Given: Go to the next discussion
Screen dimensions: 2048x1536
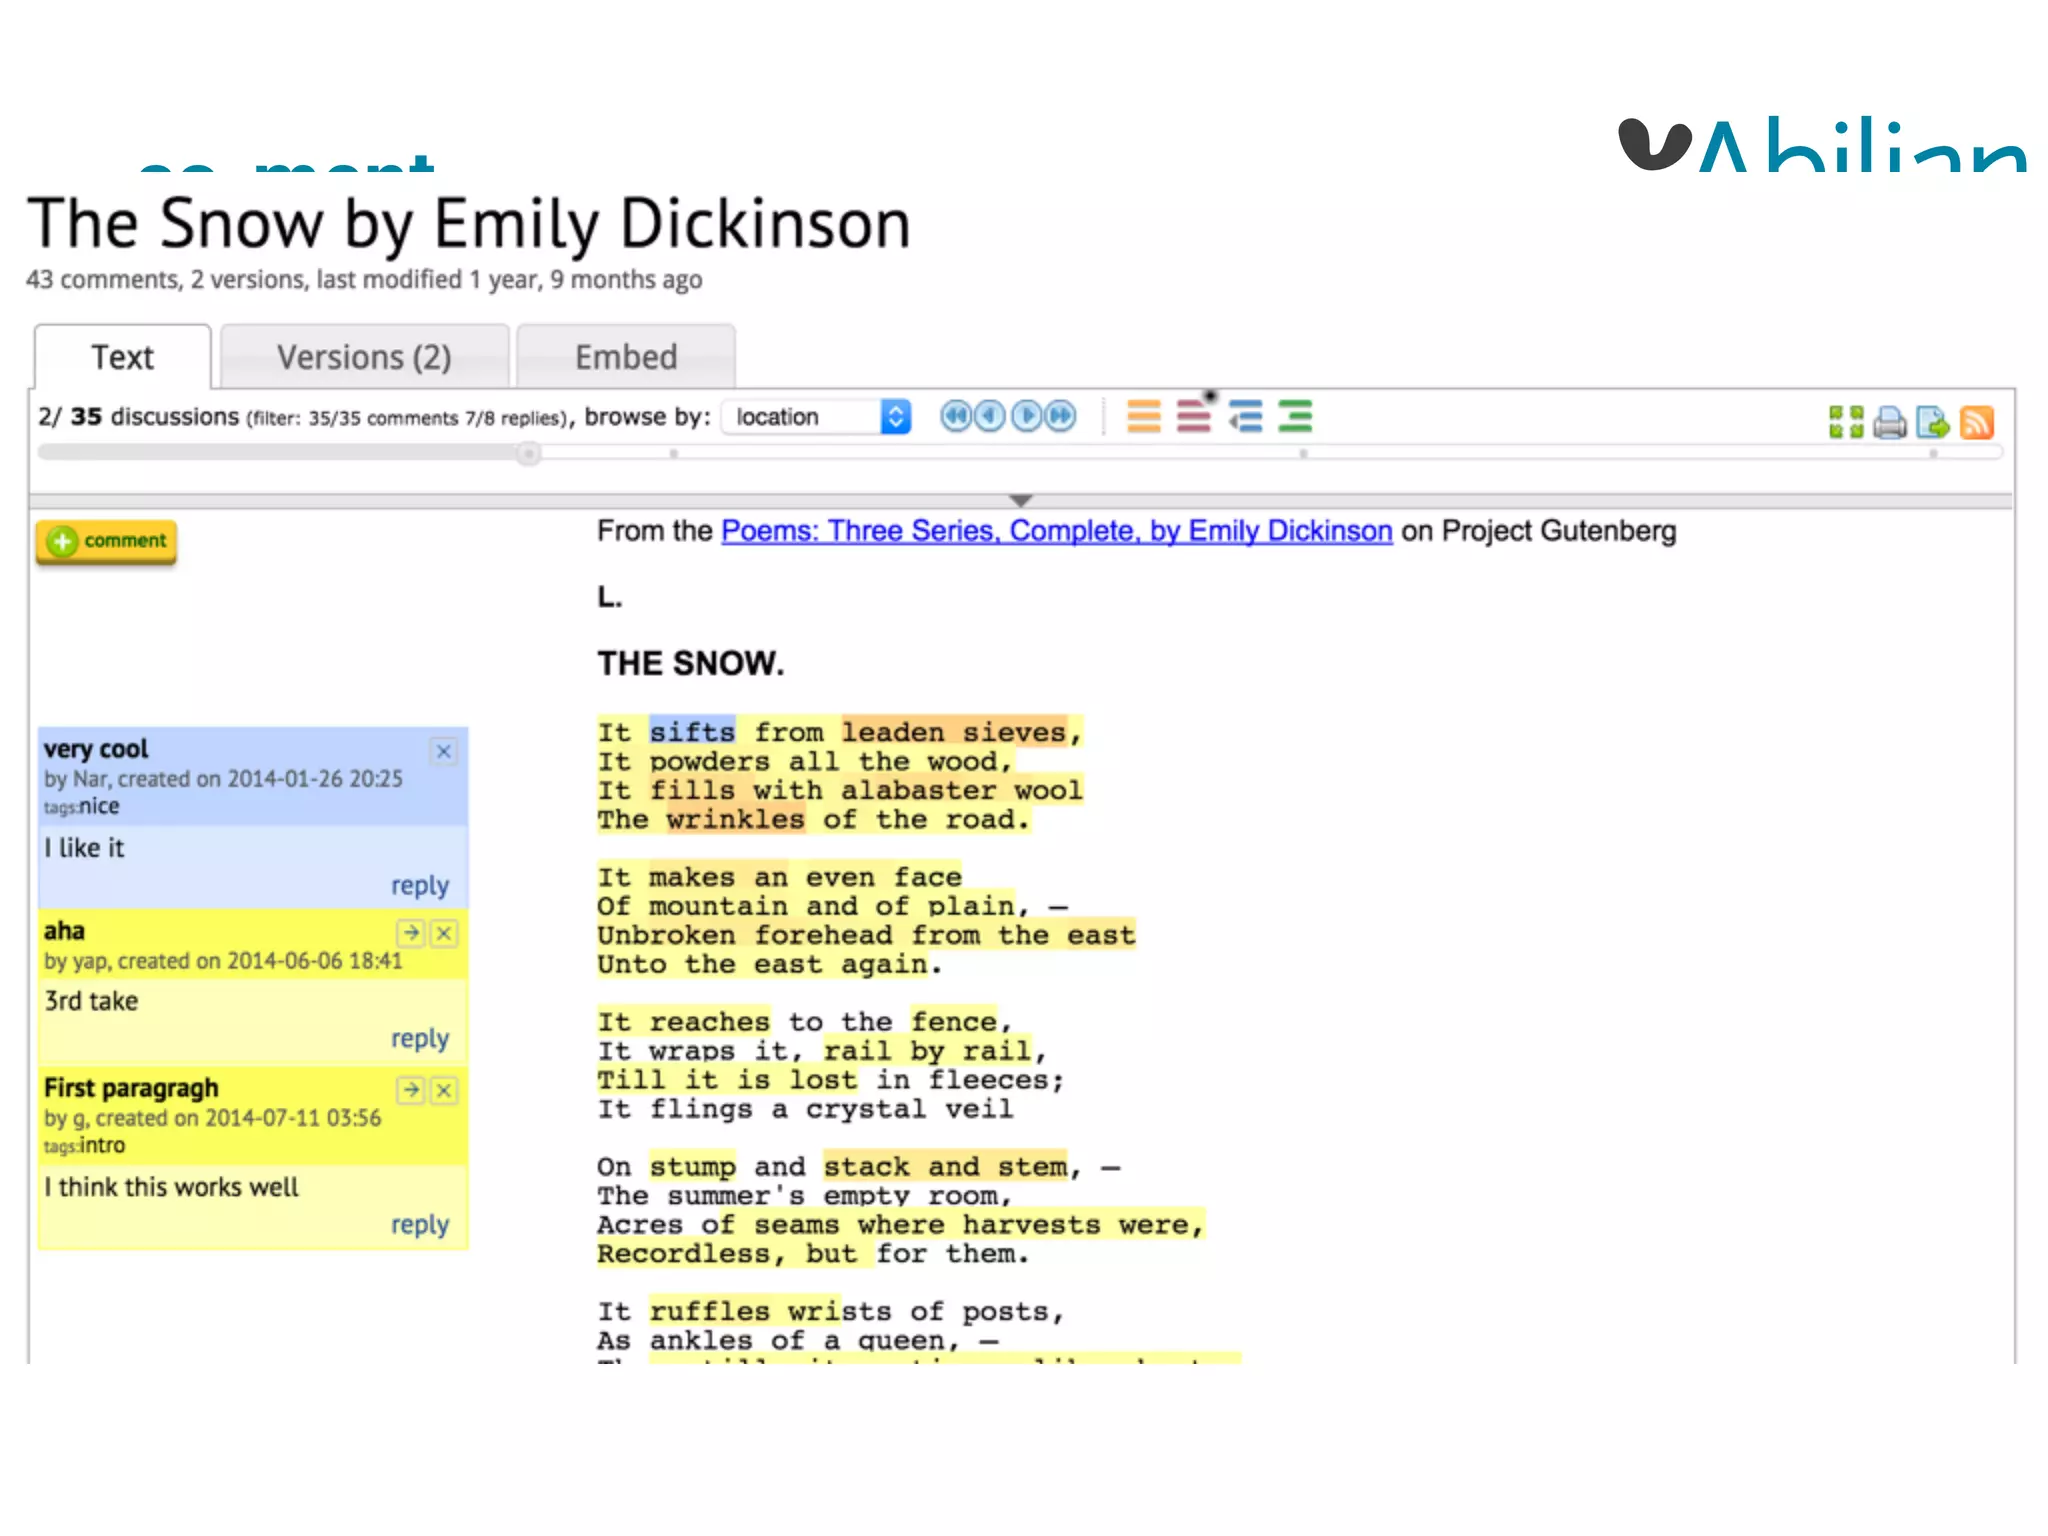Looking at the screenshot, I should coord(1027,416).
